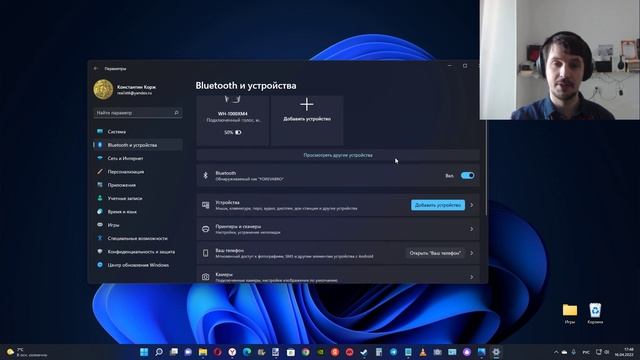Click the Специальные возможности accessibility icon
The height and width of the screenshot is (360, 640).
(x=100, y=238)
